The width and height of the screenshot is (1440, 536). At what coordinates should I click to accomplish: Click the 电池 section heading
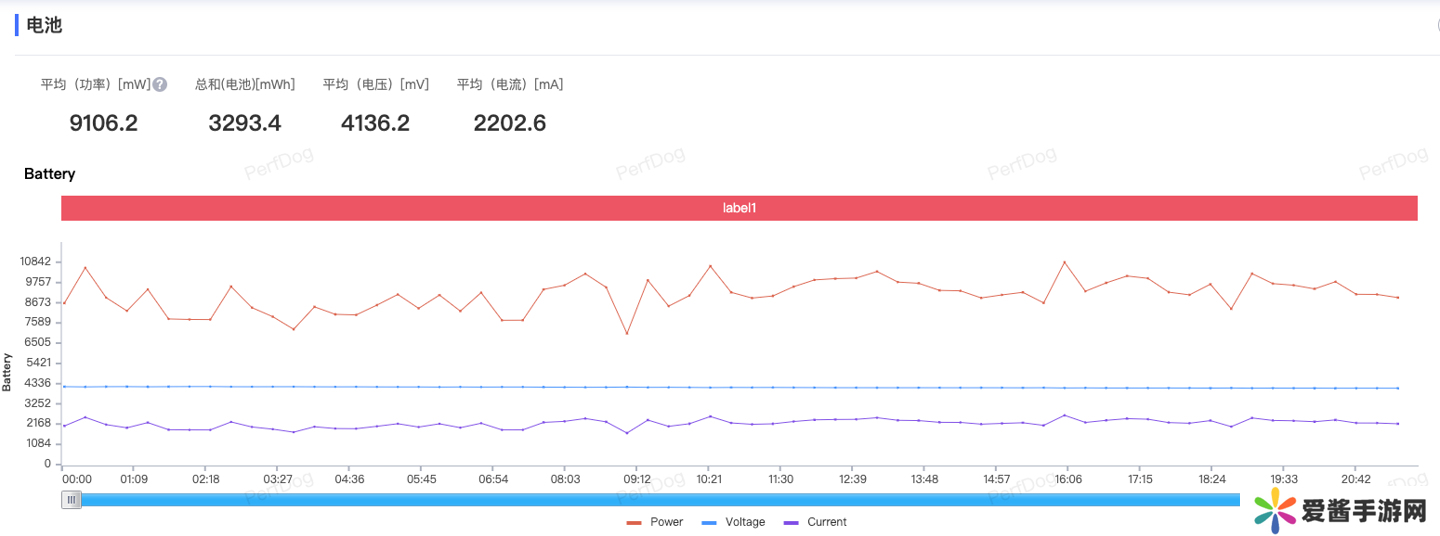click(44, 25)
